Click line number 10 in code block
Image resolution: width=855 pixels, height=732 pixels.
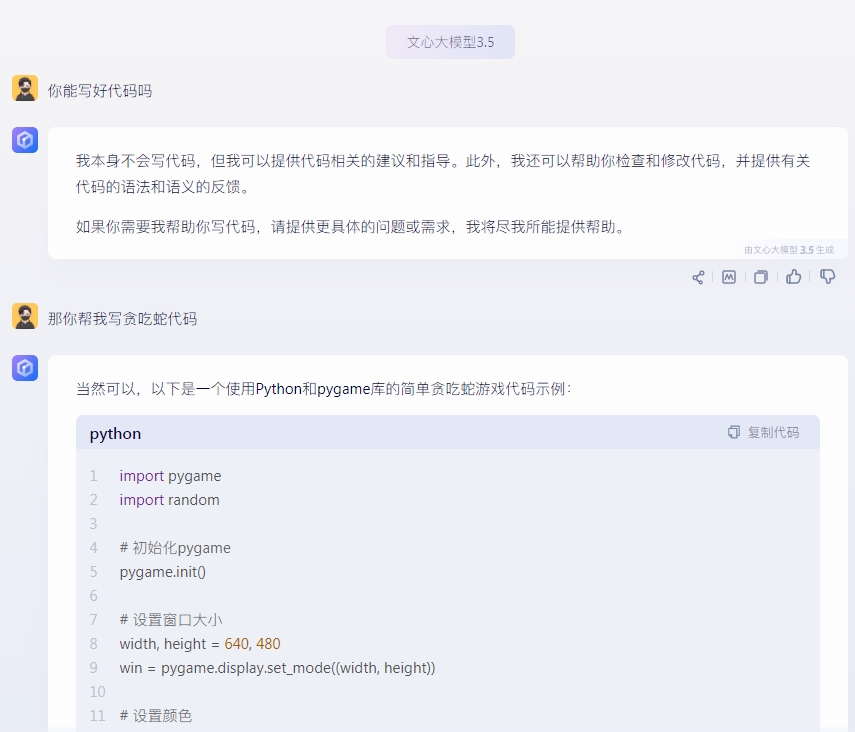[97, 692]
